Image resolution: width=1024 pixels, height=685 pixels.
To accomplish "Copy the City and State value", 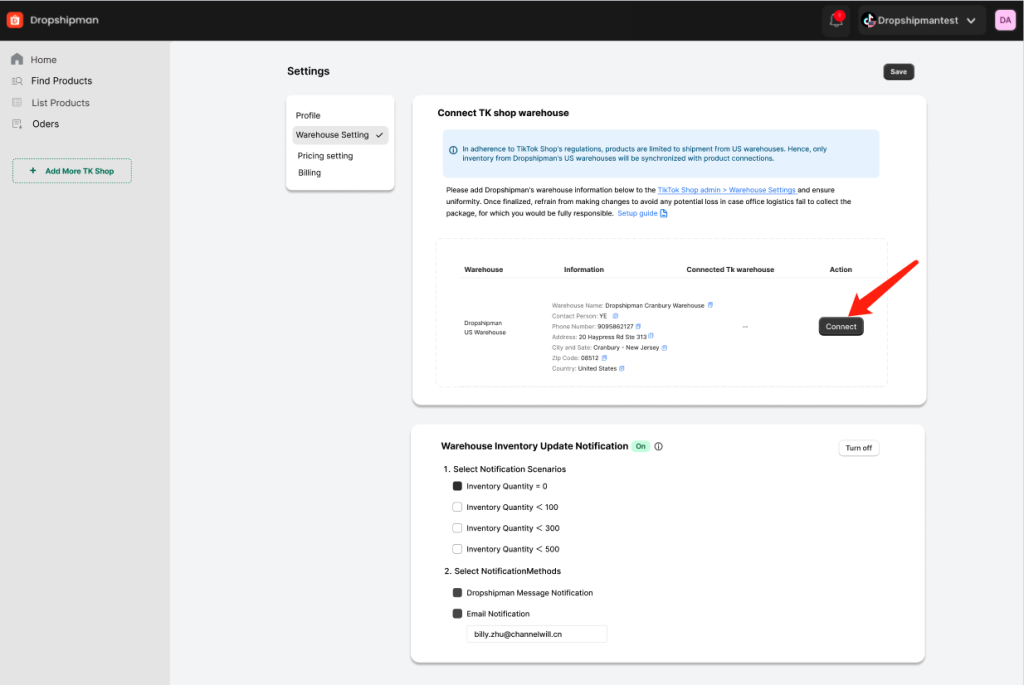I will tap(664, 347).
